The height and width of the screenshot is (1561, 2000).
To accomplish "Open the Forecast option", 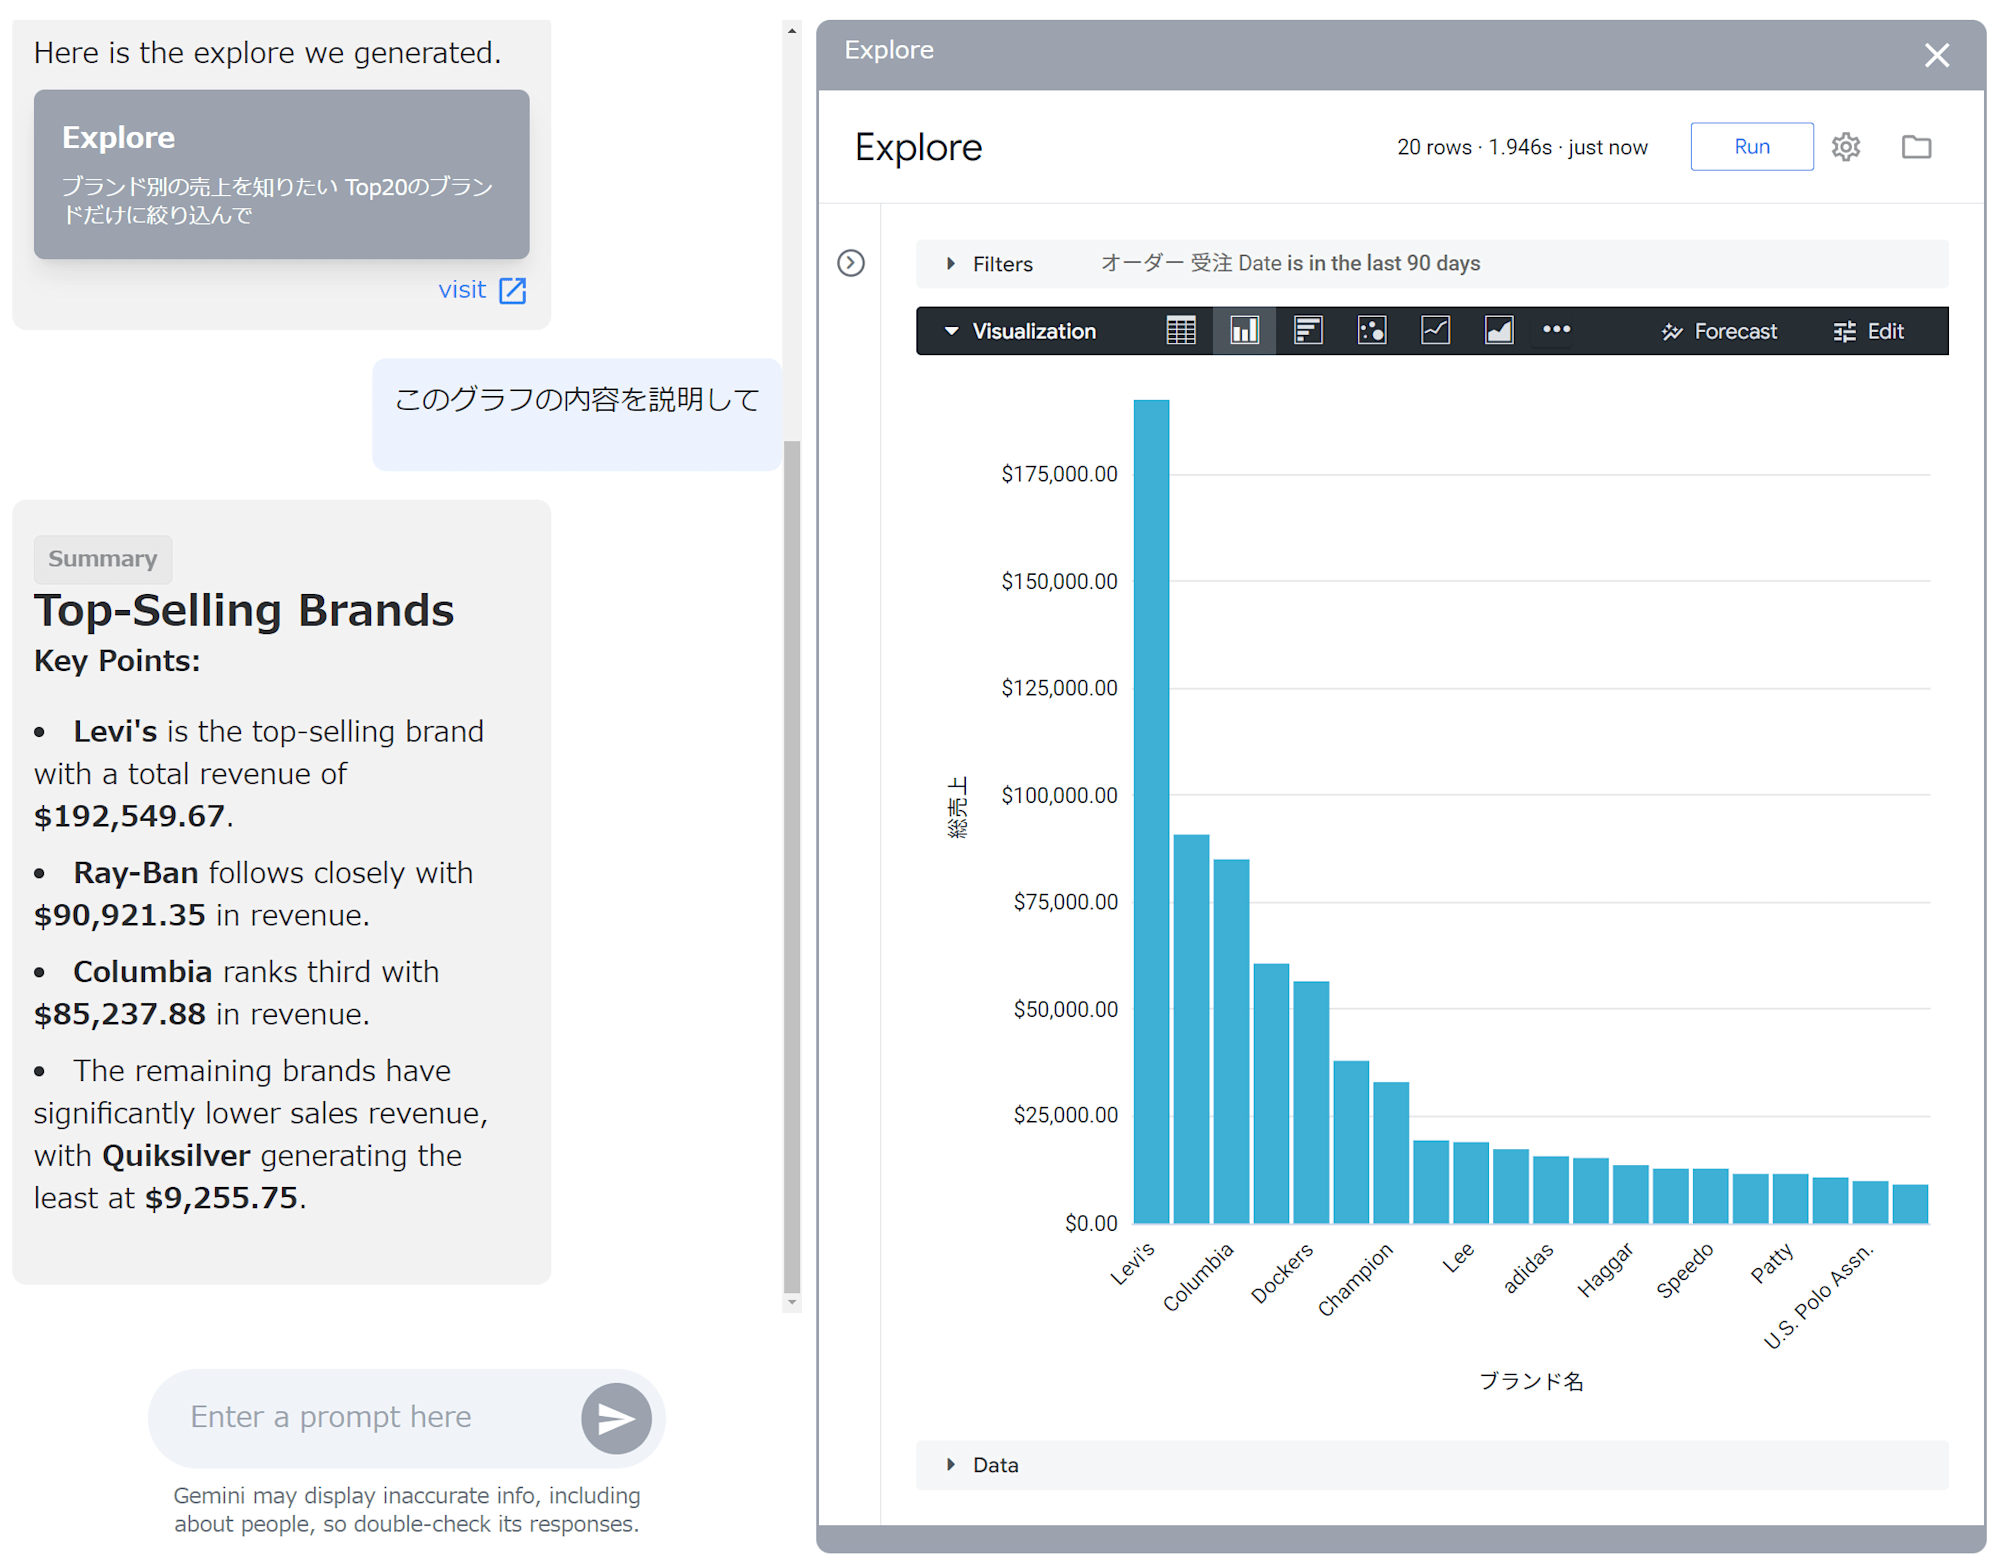I will click(1719, 331).
